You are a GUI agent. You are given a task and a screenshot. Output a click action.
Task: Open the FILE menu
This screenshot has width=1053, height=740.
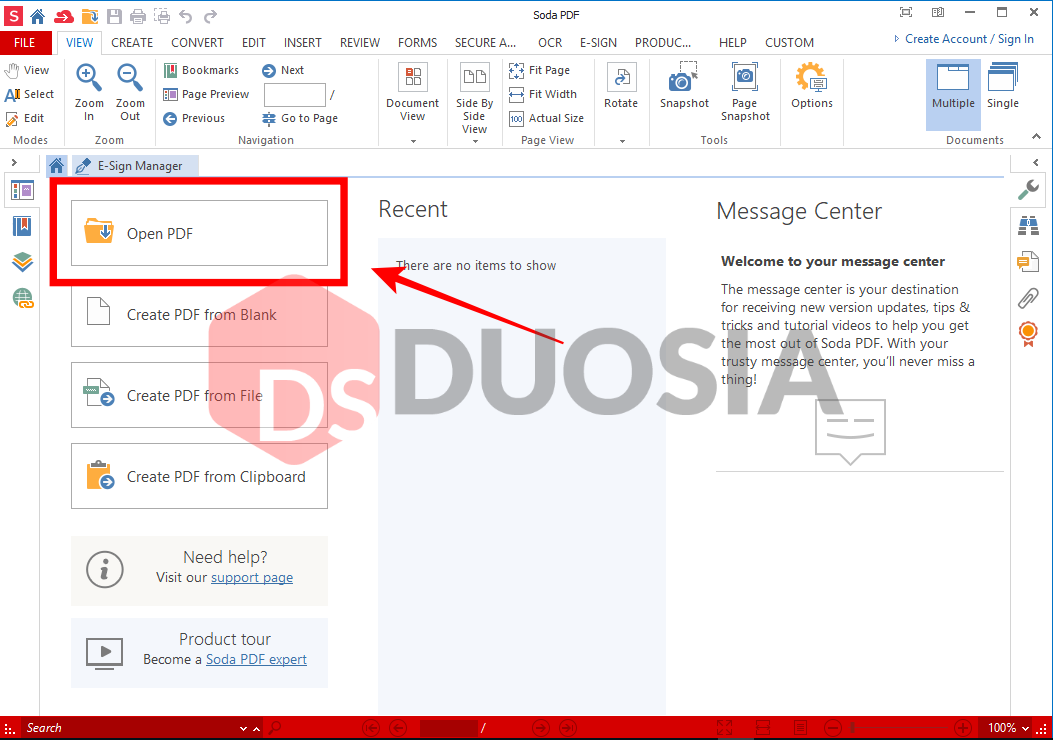click(x=25, y=42)
